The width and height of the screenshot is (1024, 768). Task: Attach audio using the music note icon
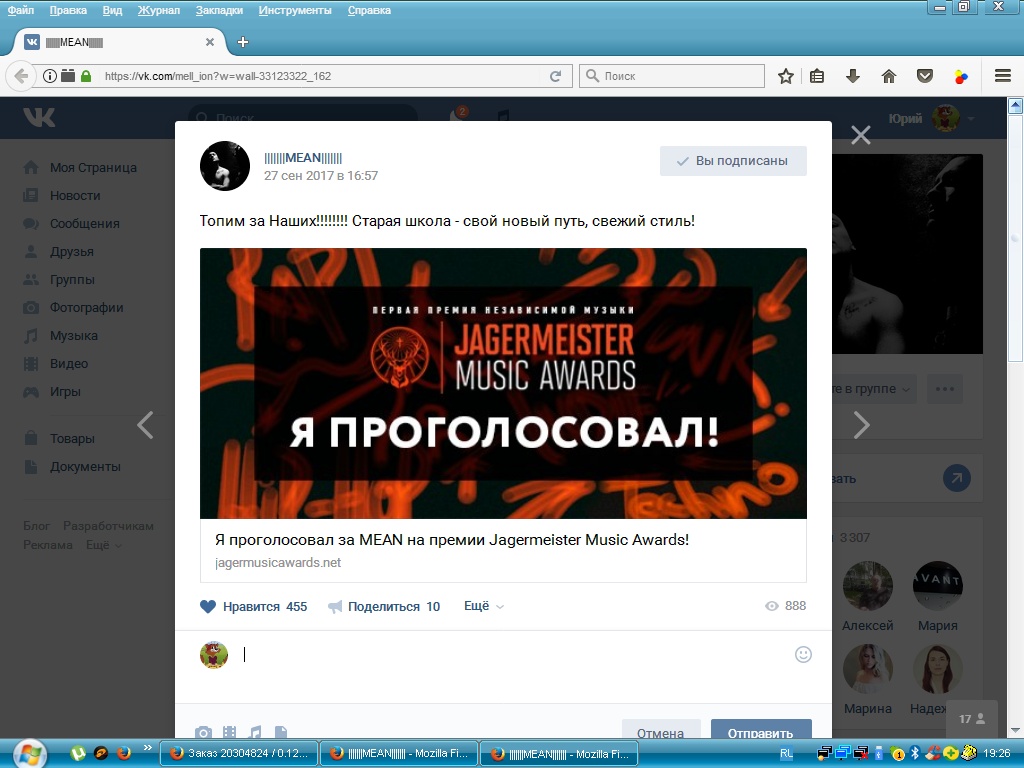tap(255, 732)
